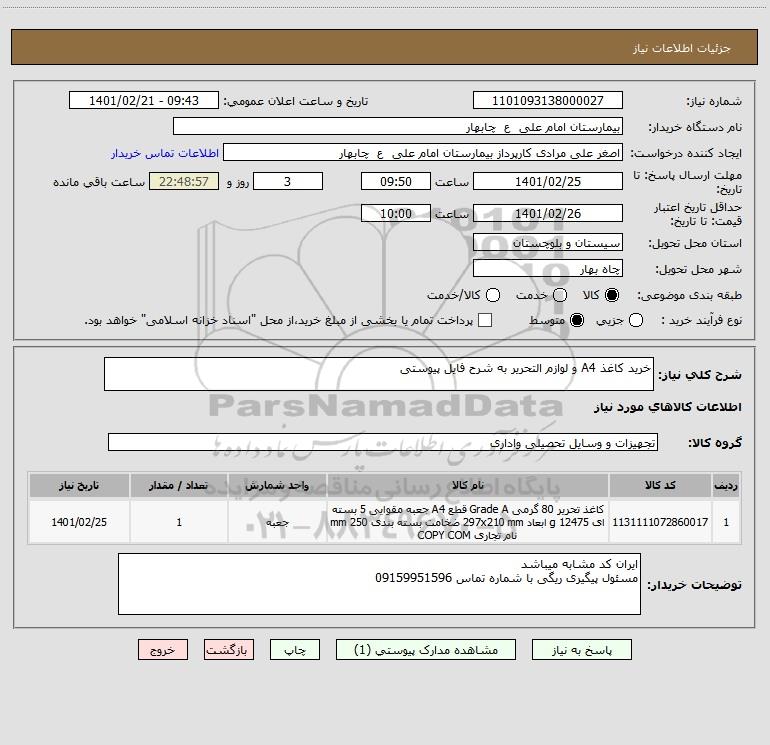
Task: Click the product code cell 1131111072860017
Action: (x=660, y=522)
